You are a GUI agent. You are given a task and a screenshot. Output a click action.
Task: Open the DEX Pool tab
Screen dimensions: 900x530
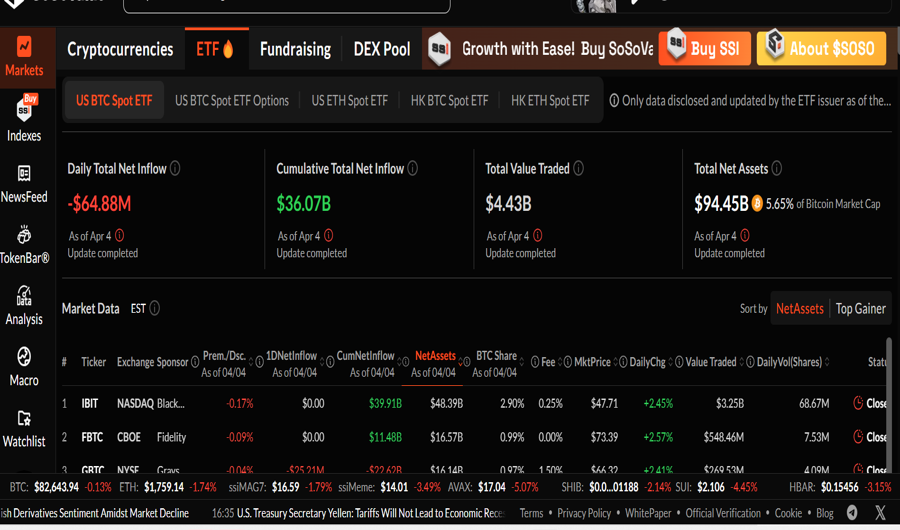(382, 49)
